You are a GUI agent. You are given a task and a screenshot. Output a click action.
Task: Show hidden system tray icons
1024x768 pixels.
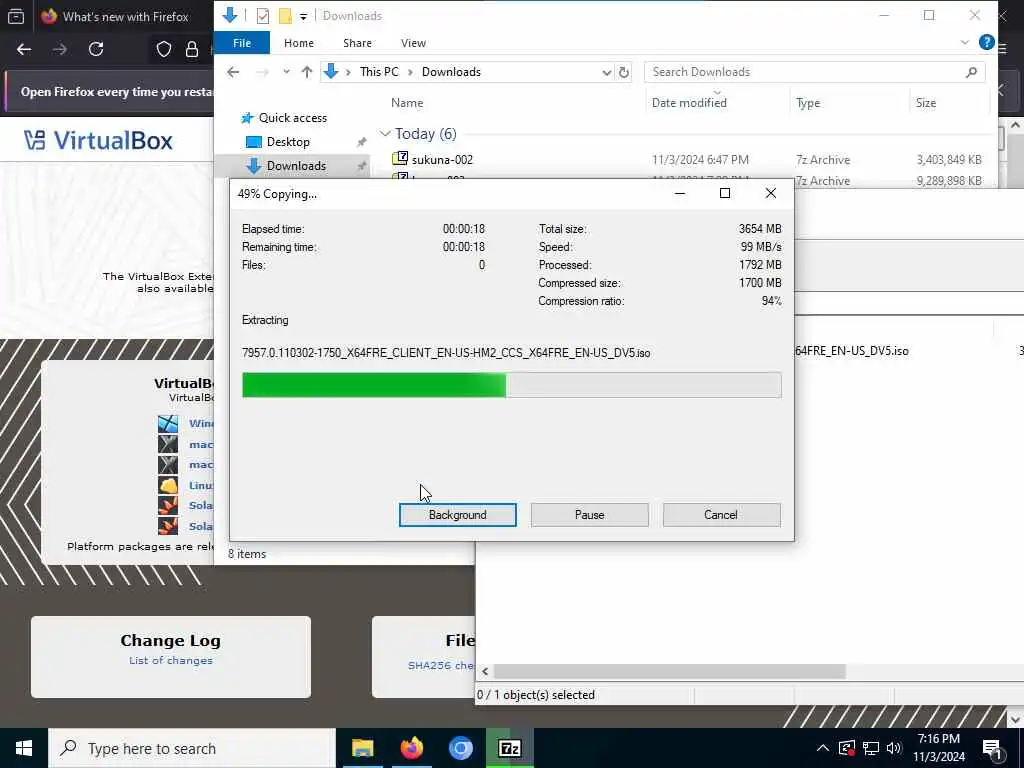823,748
